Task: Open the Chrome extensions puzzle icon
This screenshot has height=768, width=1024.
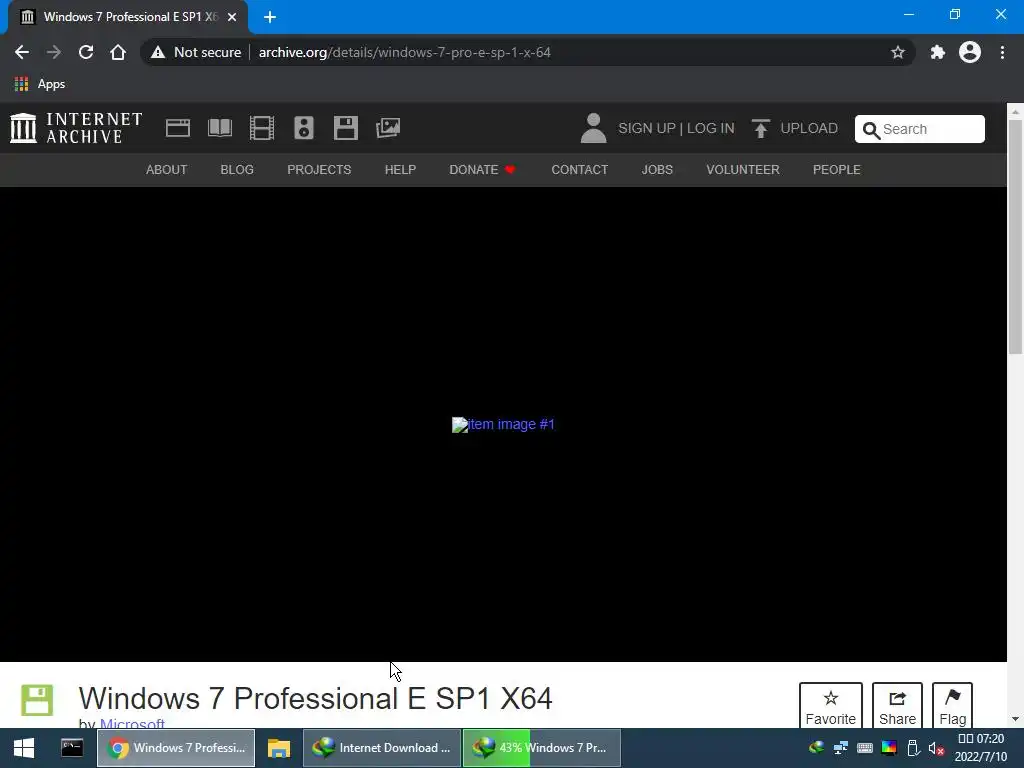Action: click(x=938, y=52)
